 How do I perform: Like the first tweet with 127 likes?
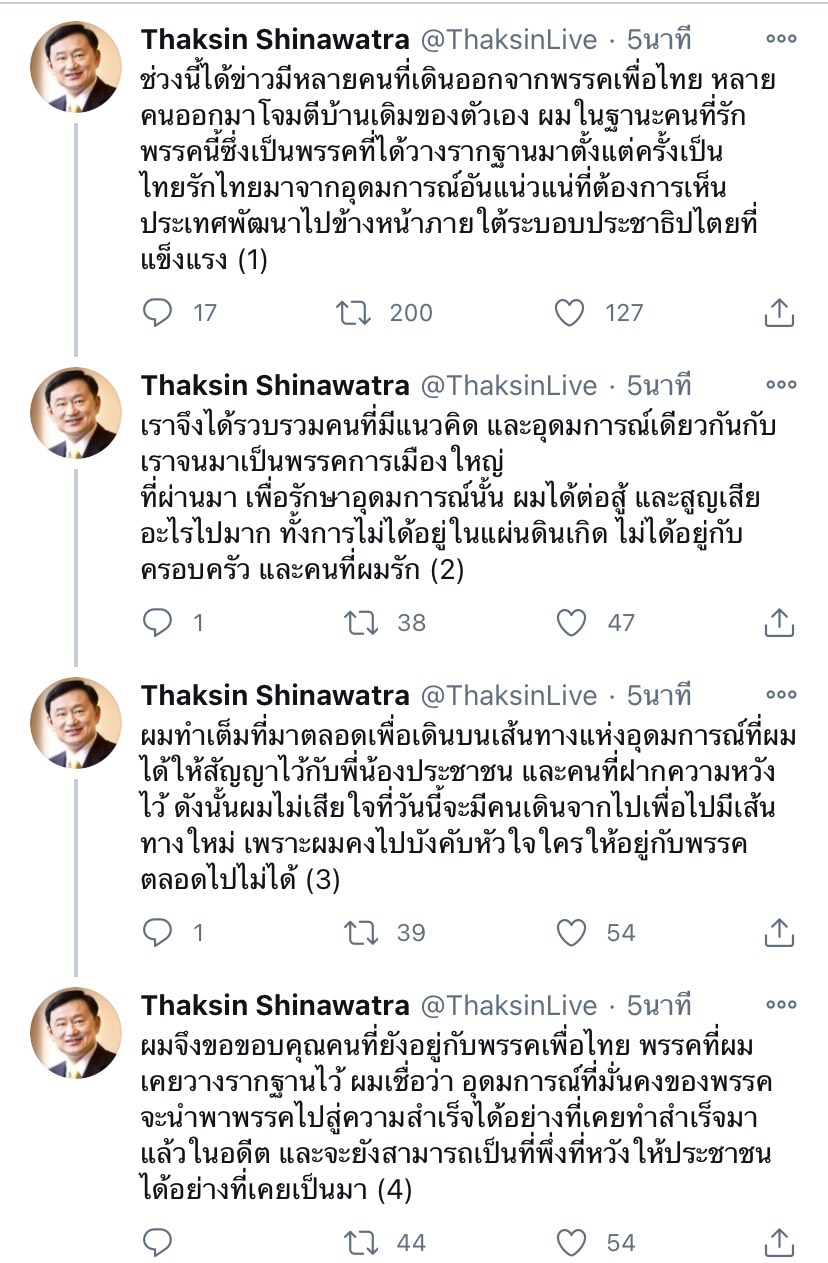tap(569, 313)
